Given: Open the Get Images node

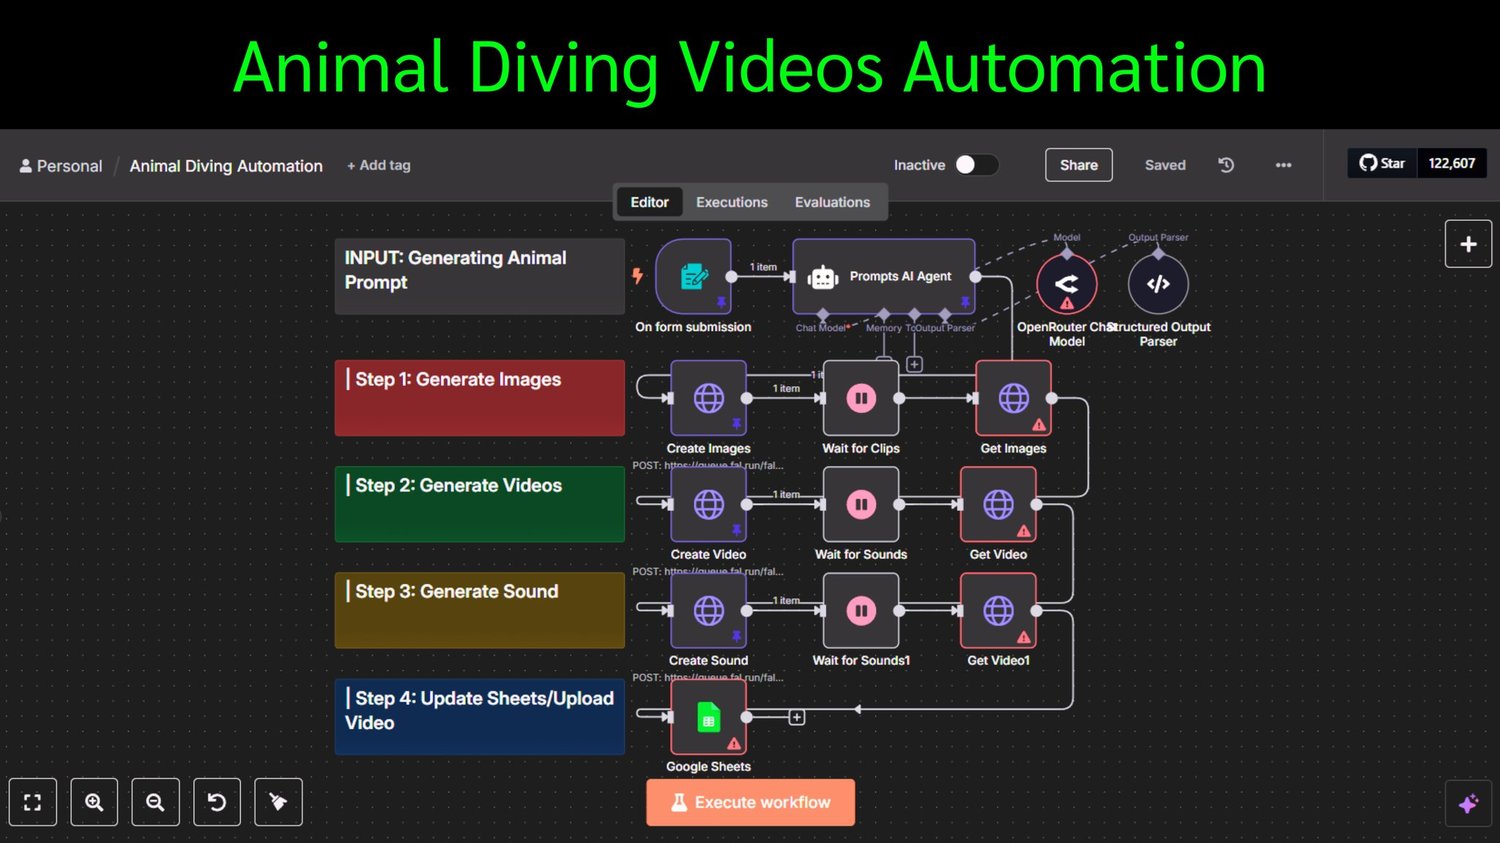Looking at the screenshot, I should pos(1013,398).
